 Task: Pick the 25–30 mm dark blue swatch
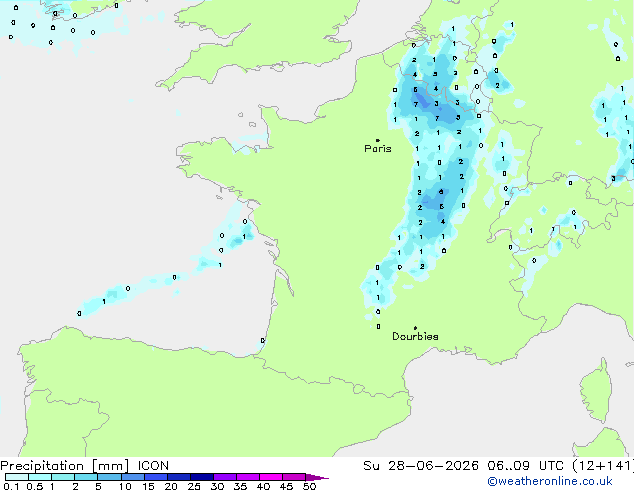pos(201,477)
